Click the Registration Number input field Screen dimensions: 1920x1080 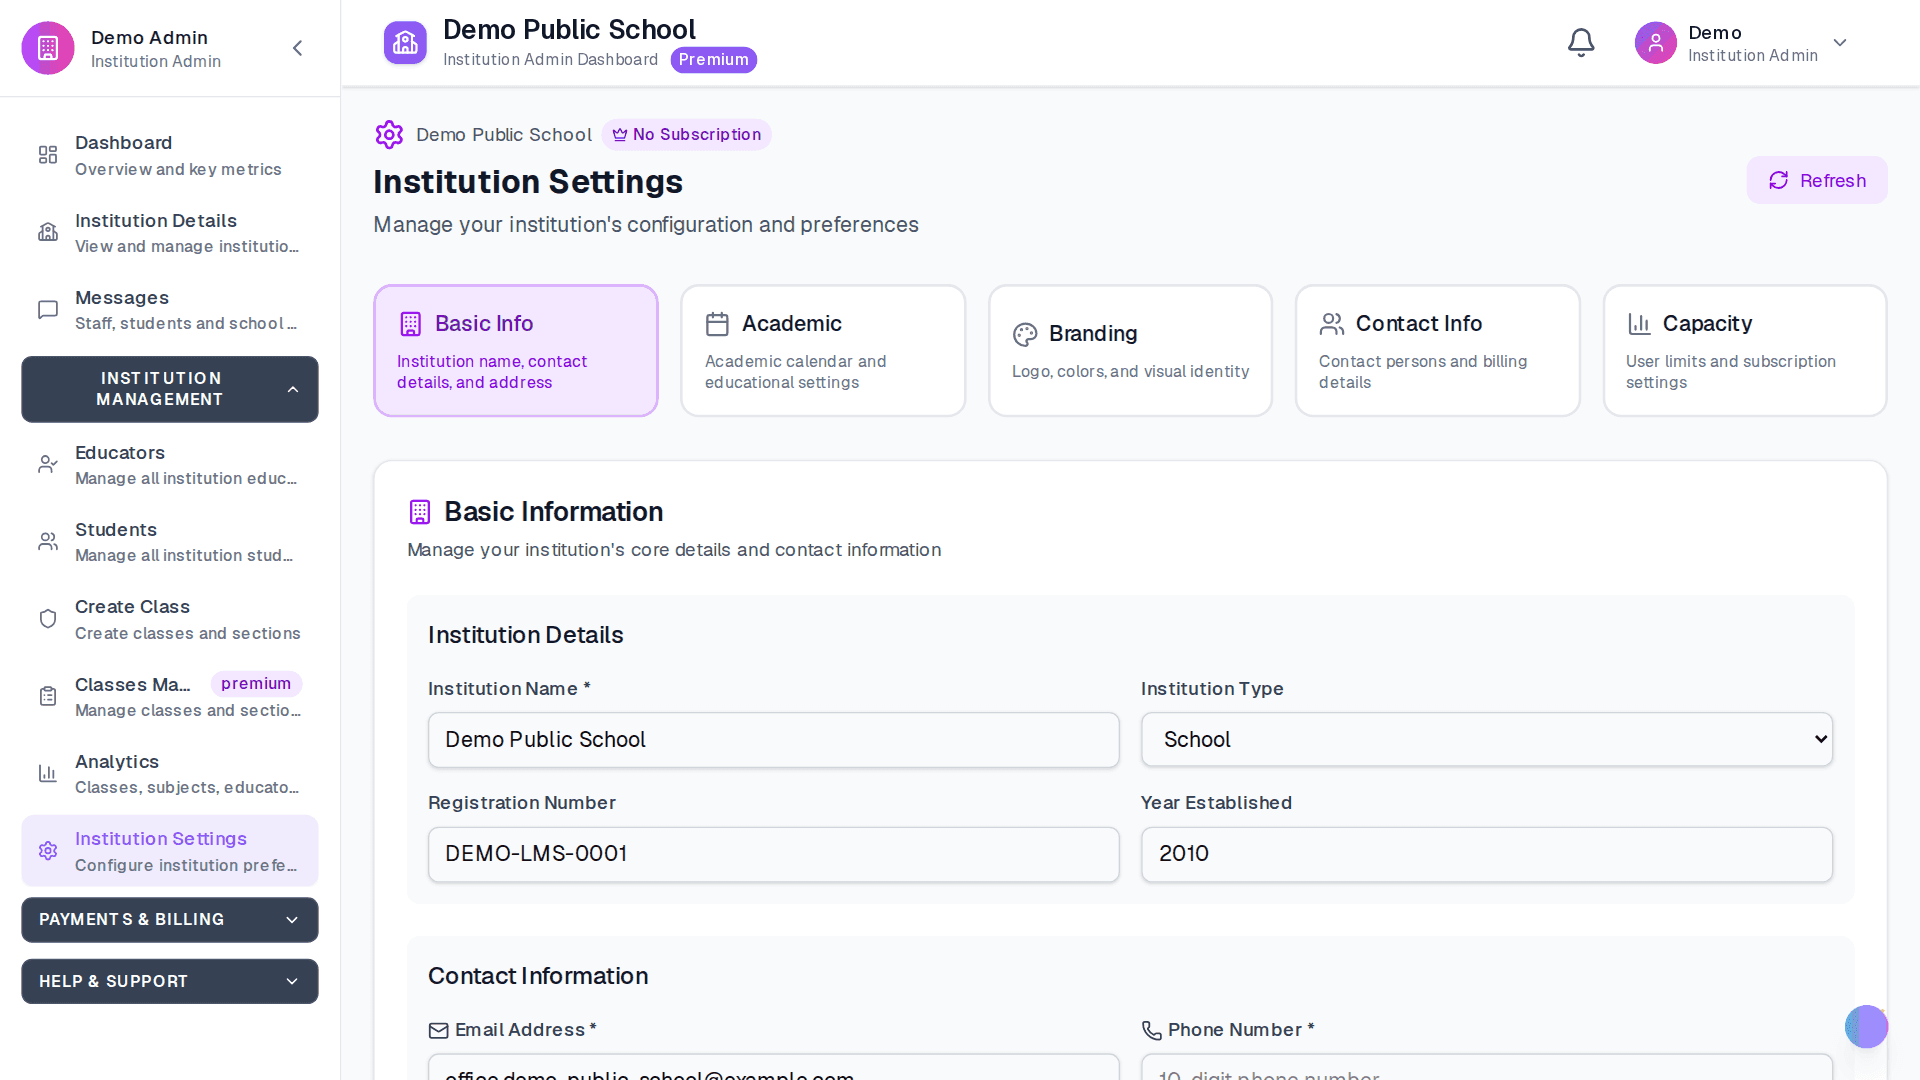point(773,854)
